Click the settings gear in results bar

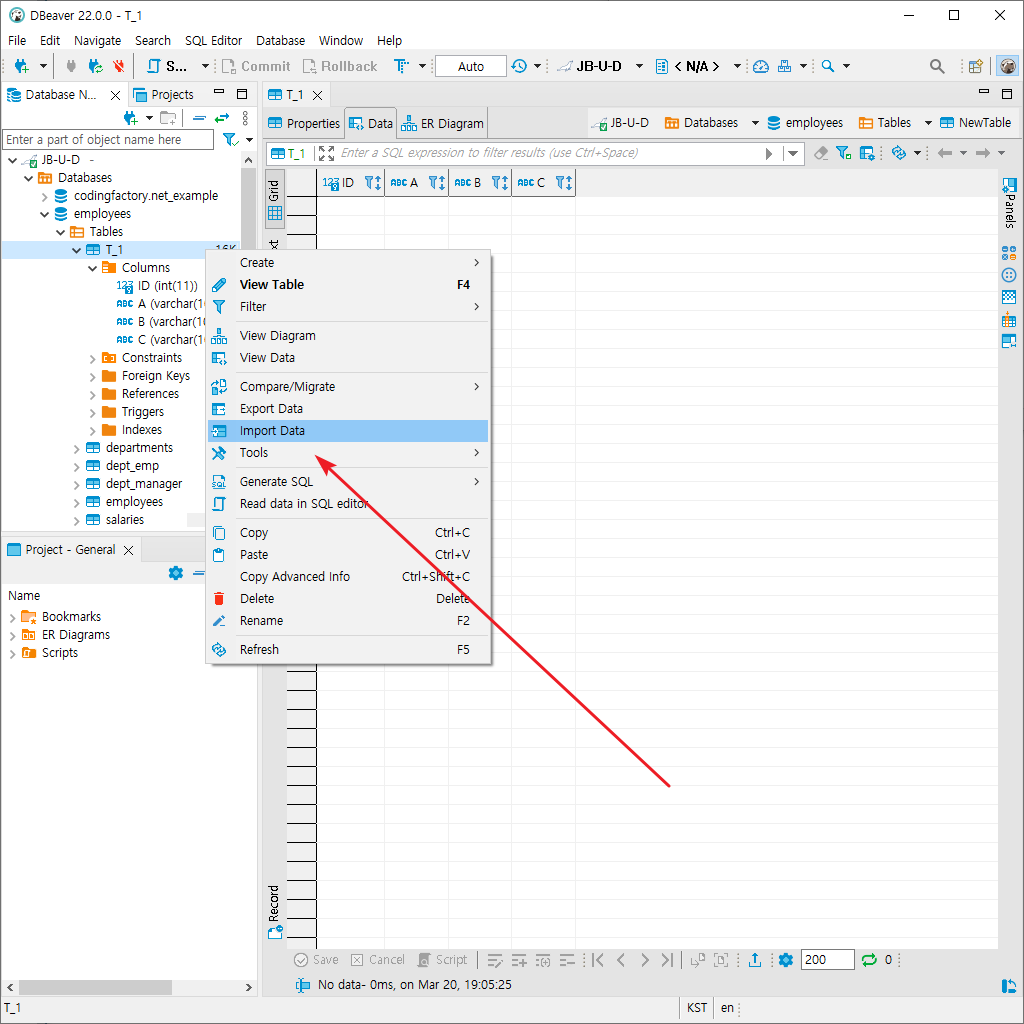(786, 959)
